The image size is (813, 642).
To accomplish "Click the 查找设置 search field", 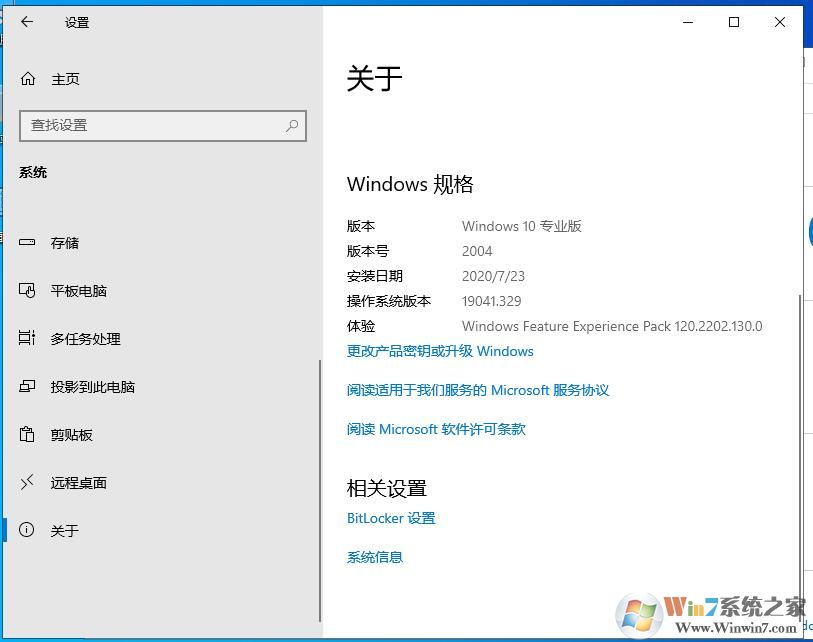I will tap(150, 126).
